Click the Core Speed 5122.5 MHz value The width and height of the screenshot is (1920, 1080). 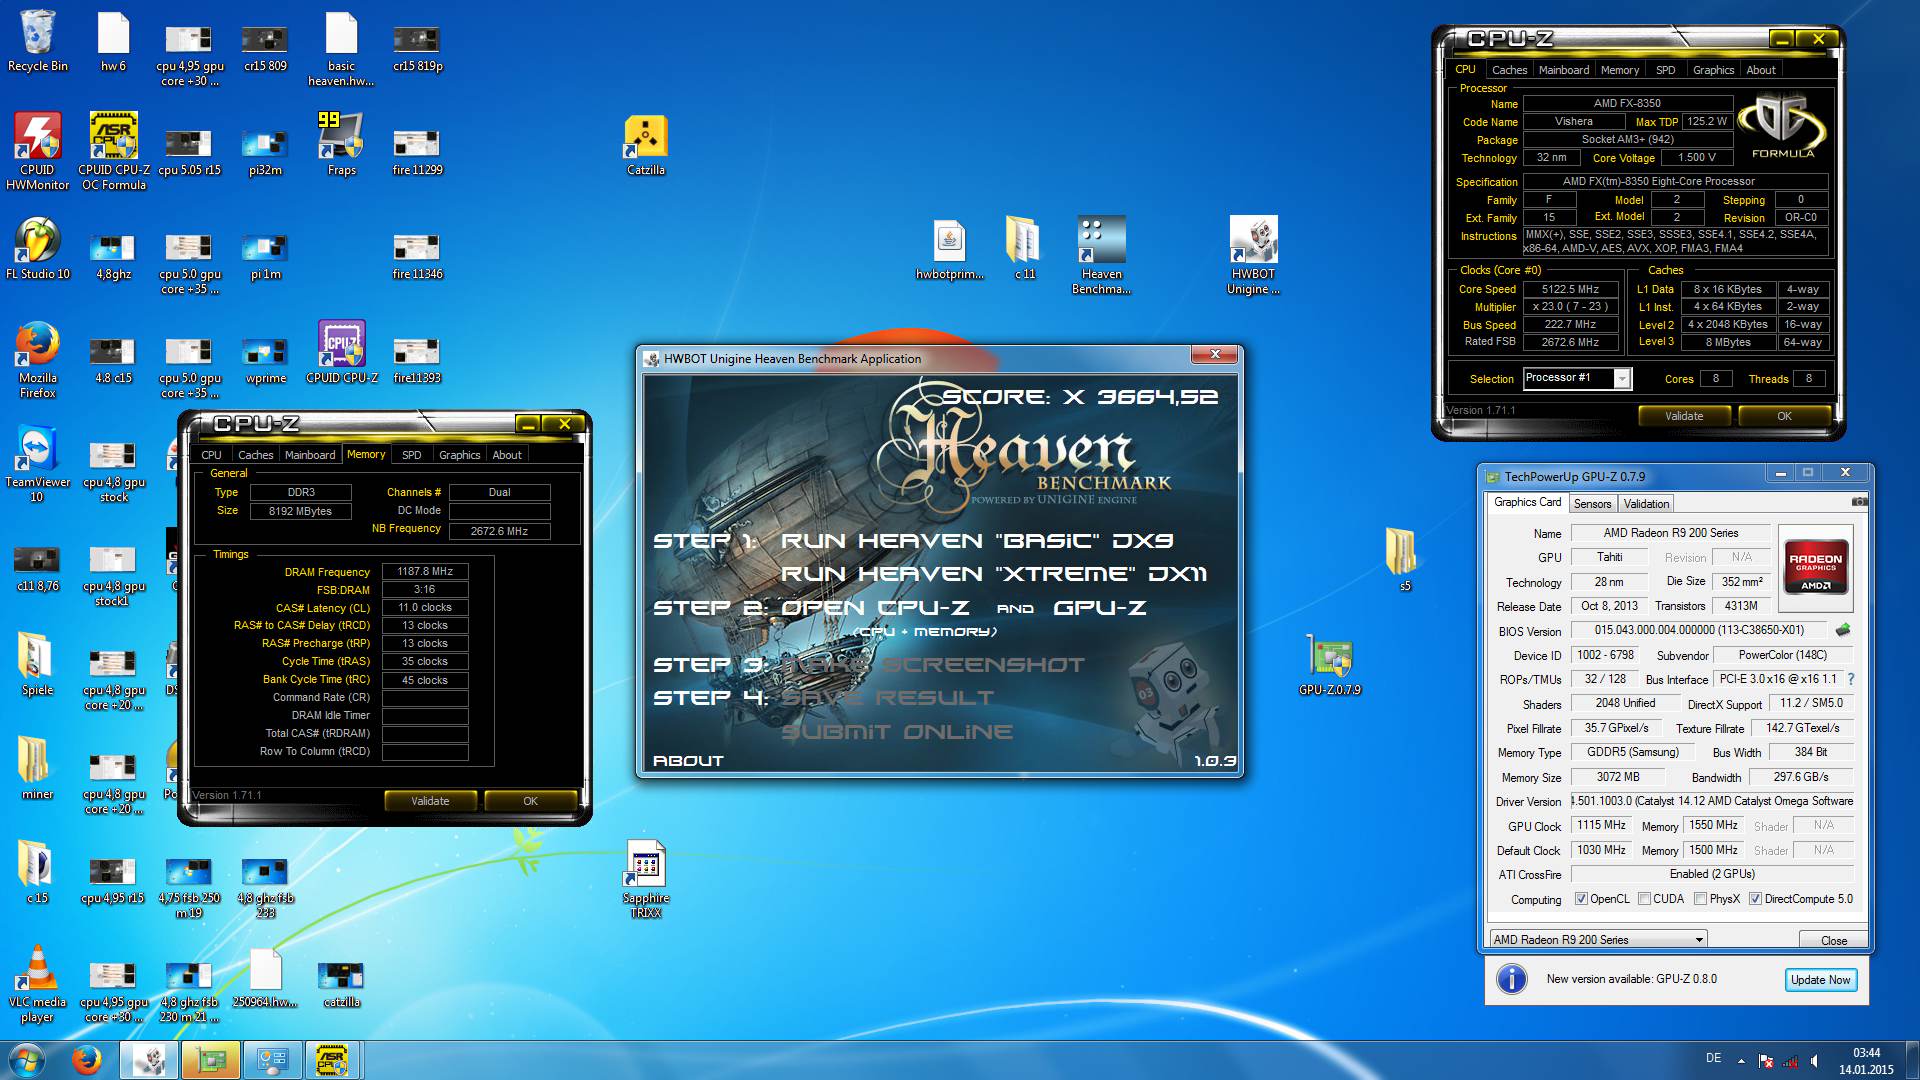(x=1570, y=289)
